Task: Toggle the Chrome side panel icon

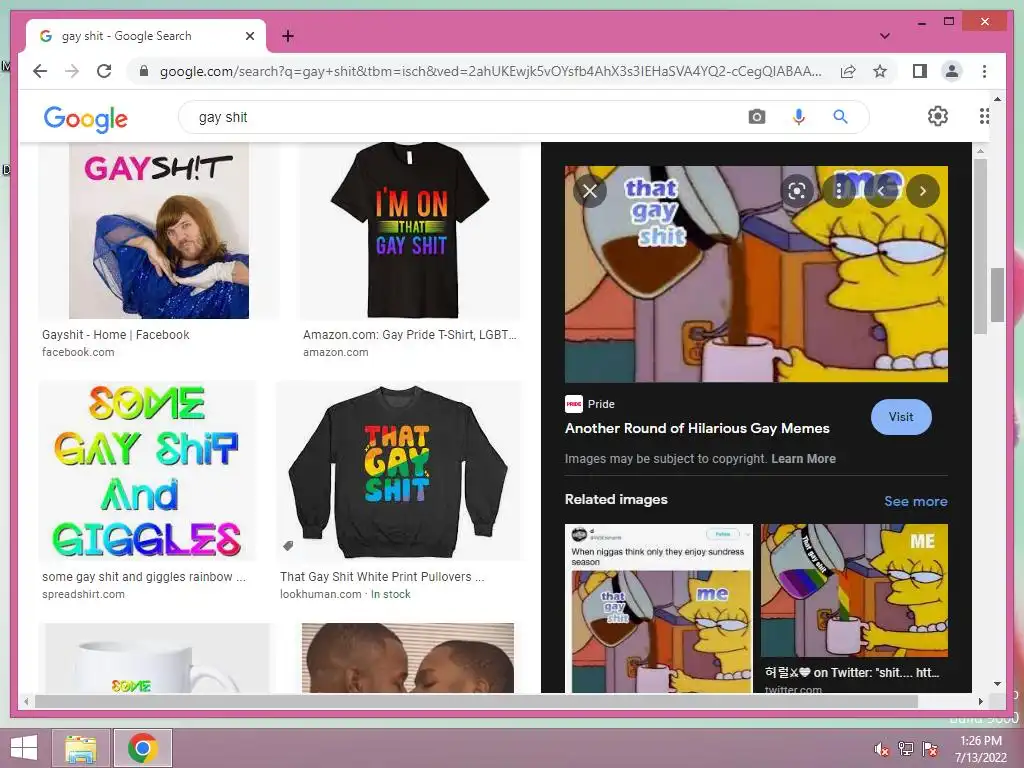Action: (920, 71)
